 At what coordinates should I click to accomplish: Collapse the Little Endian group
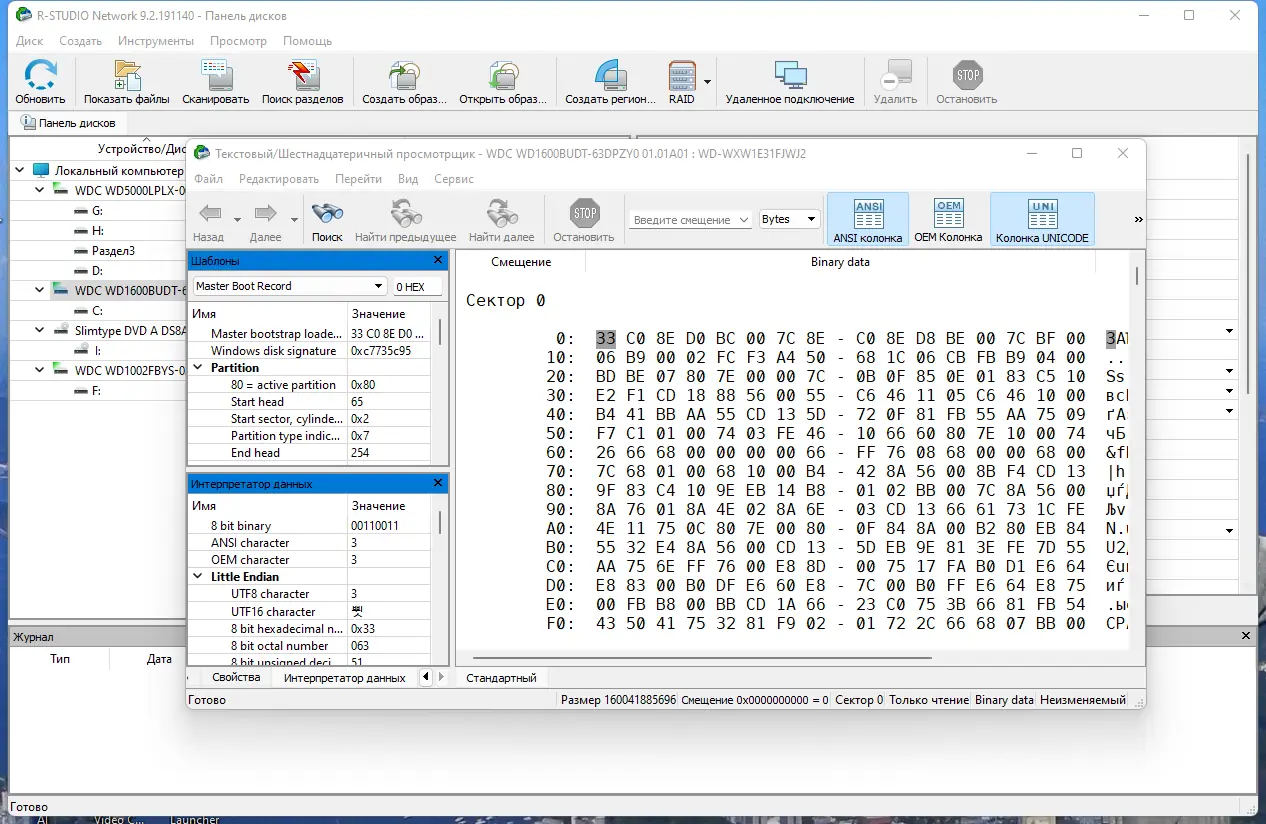(197, 576)
